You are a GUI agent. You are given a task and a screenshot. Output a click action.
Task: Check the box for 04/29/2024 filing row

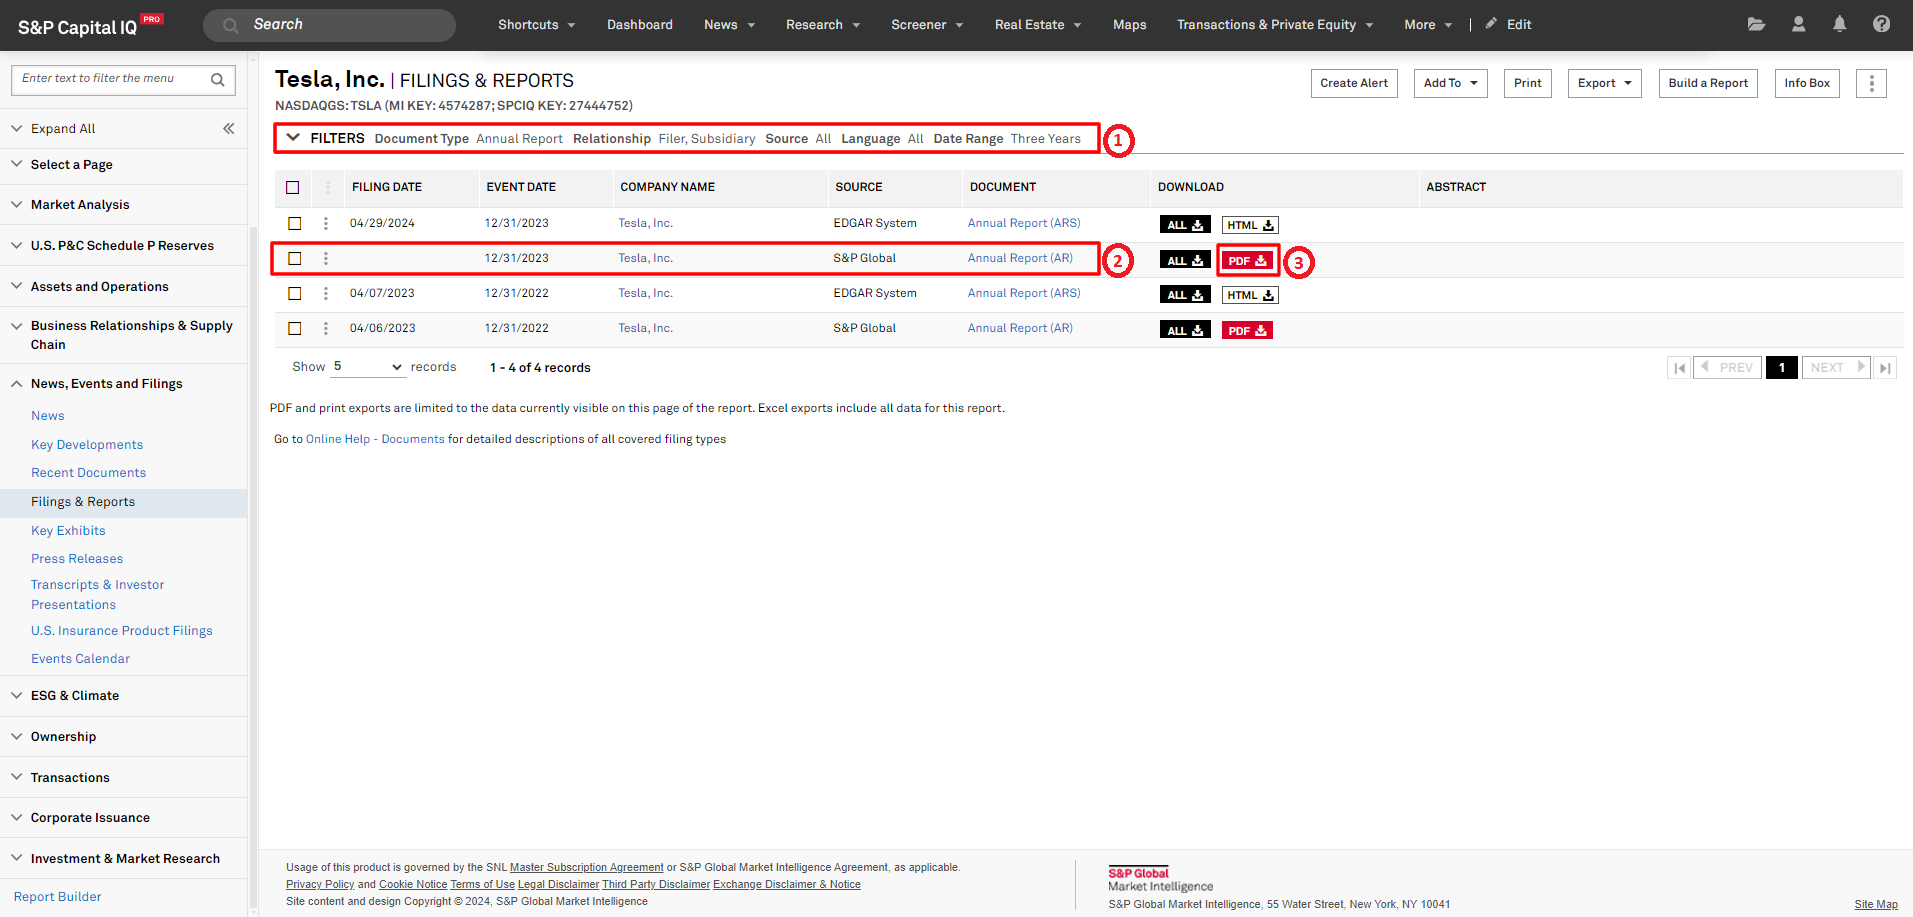pos(294,223)
